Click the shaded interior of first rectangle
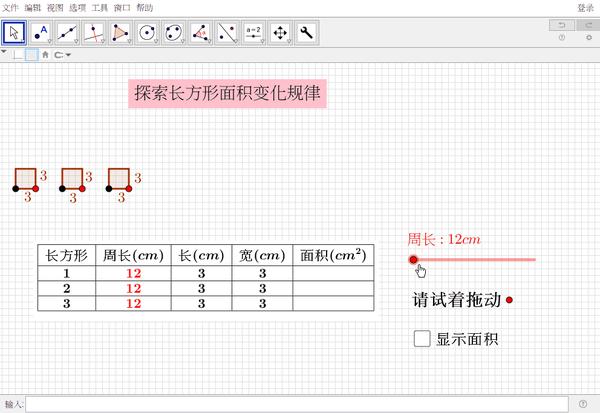This screenshot has width=600, height=413. point(26,178)
